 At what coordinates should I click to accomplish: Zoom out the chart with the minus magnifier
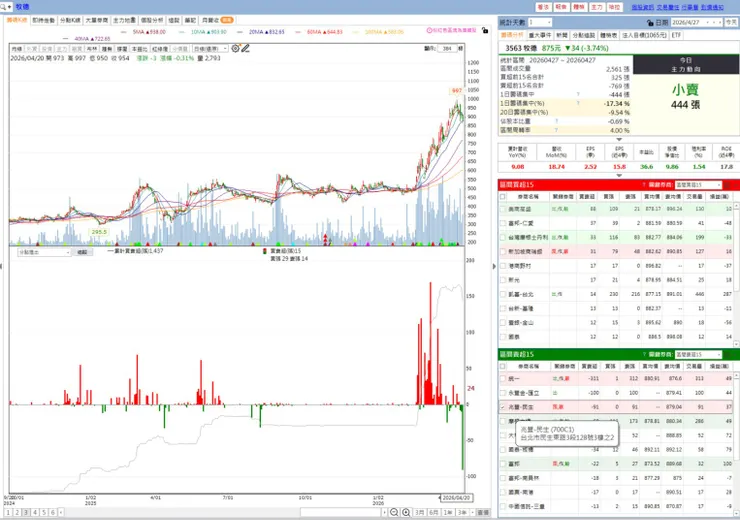coord(394,512)
